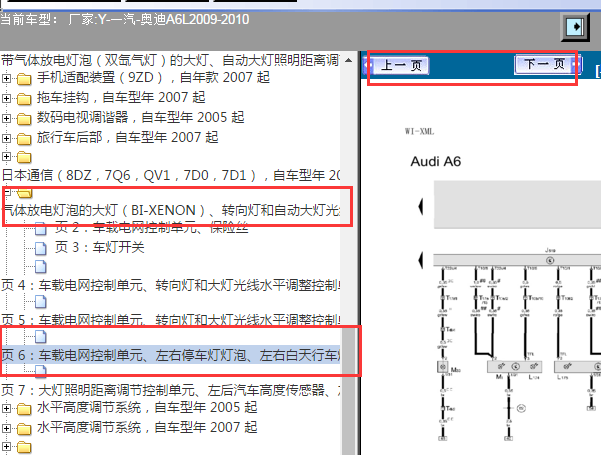Select 水平高度调节系统，自车型年 2007 起
601x455 pixels.
[147, 427]
